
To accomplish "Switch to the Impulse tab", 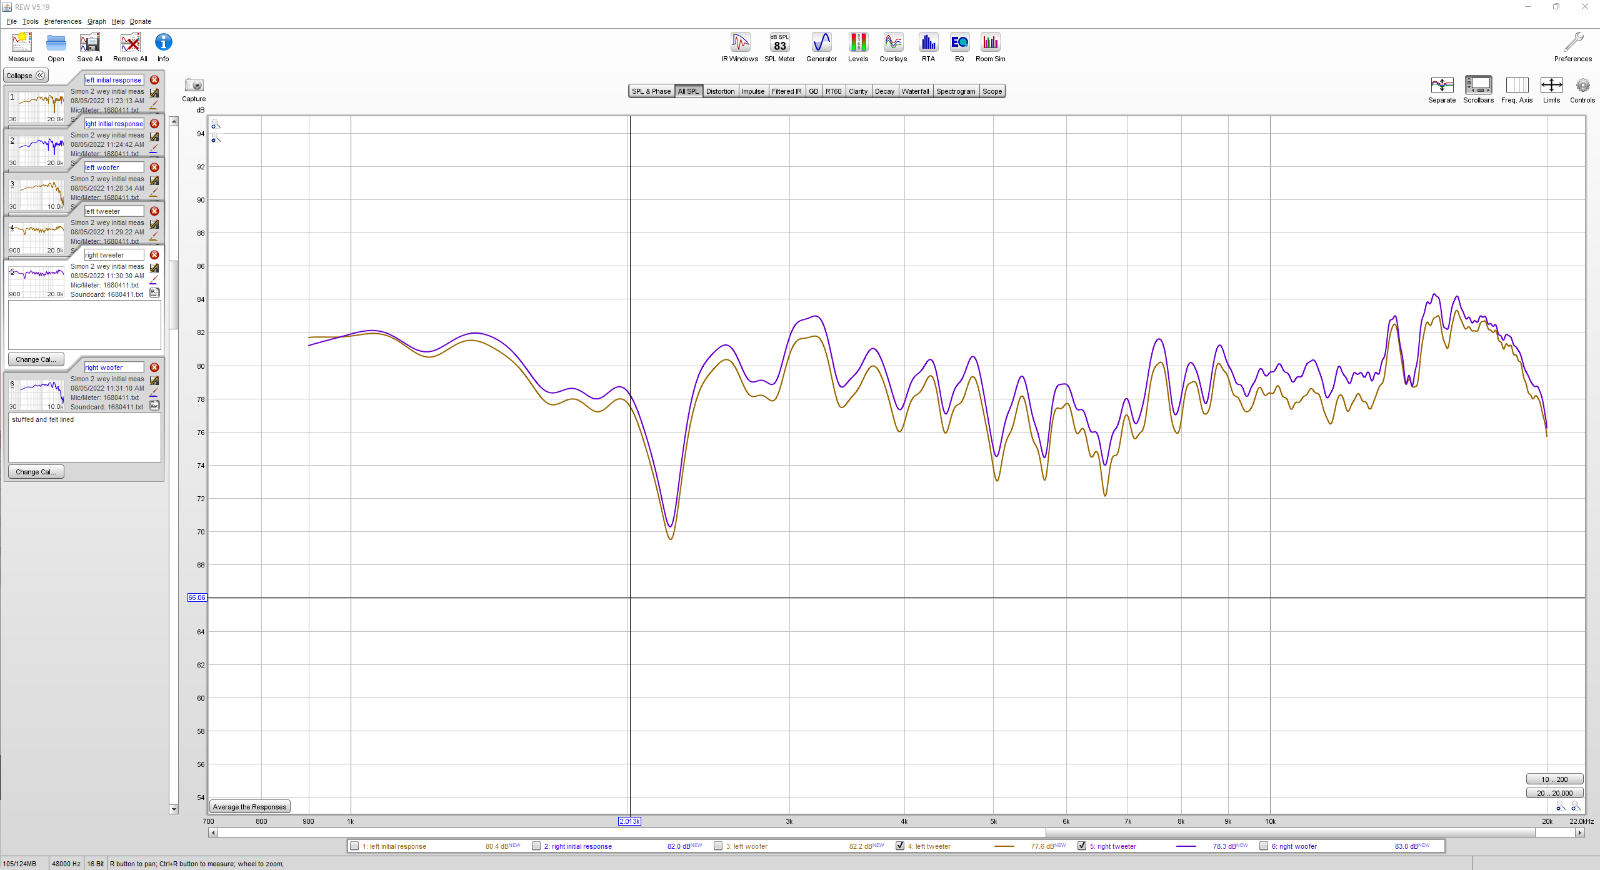I will (753, 91).
